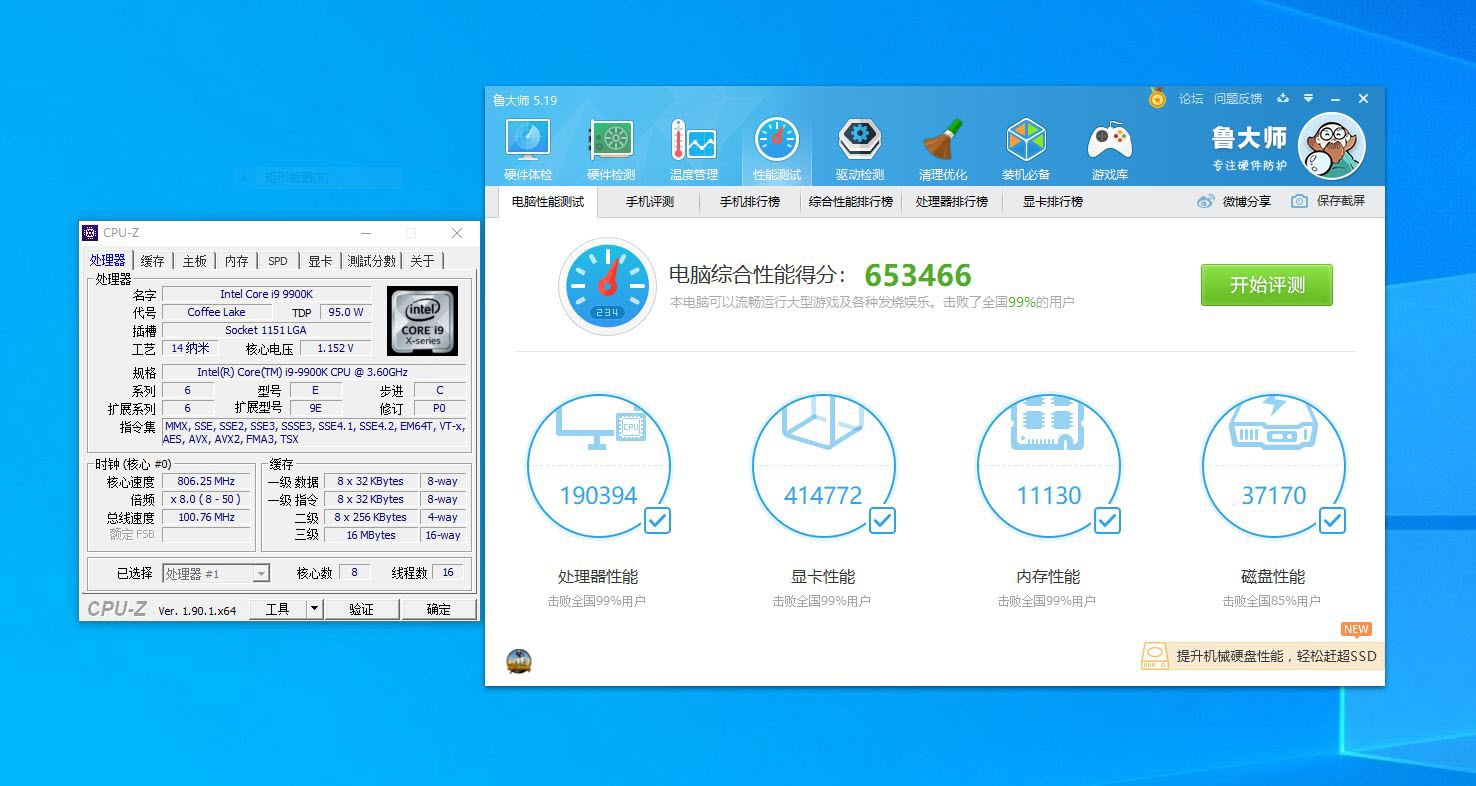Switch to 显卡排行榜 tab
The image size is (1476, 786).
1053,201
